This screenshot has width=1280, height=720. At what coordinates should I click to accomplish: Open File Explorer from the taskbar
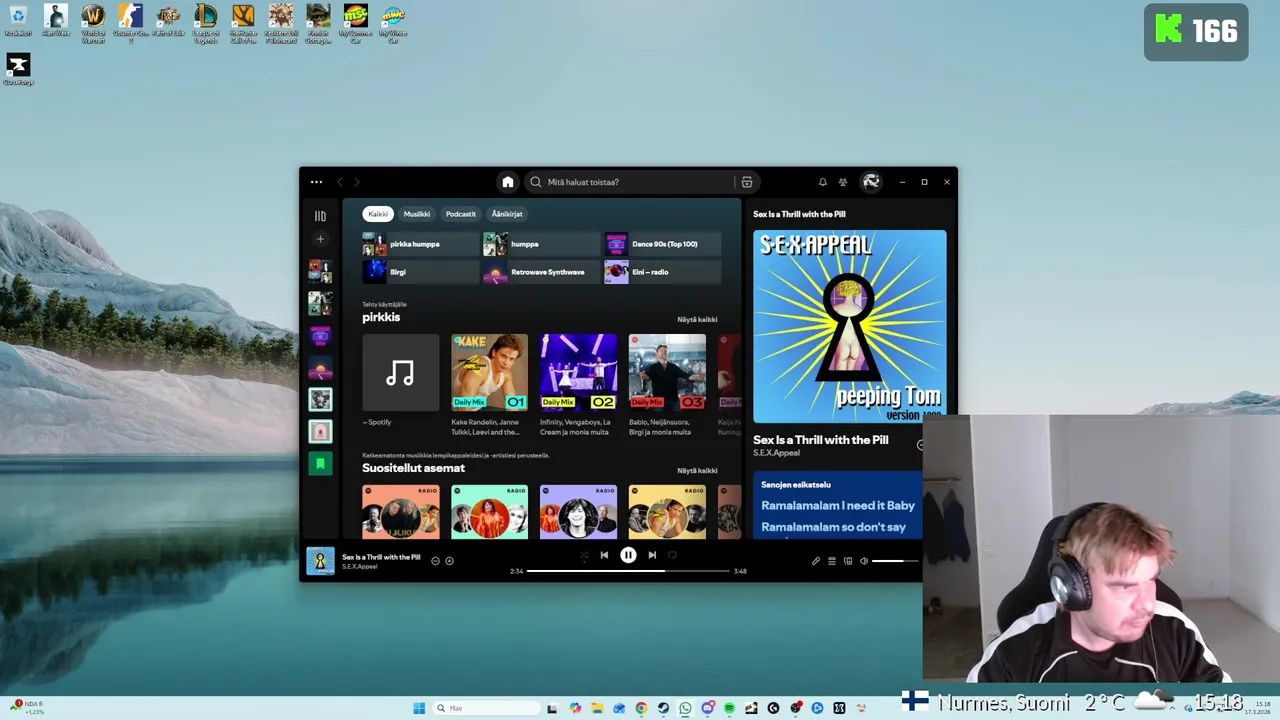point(597,708)
